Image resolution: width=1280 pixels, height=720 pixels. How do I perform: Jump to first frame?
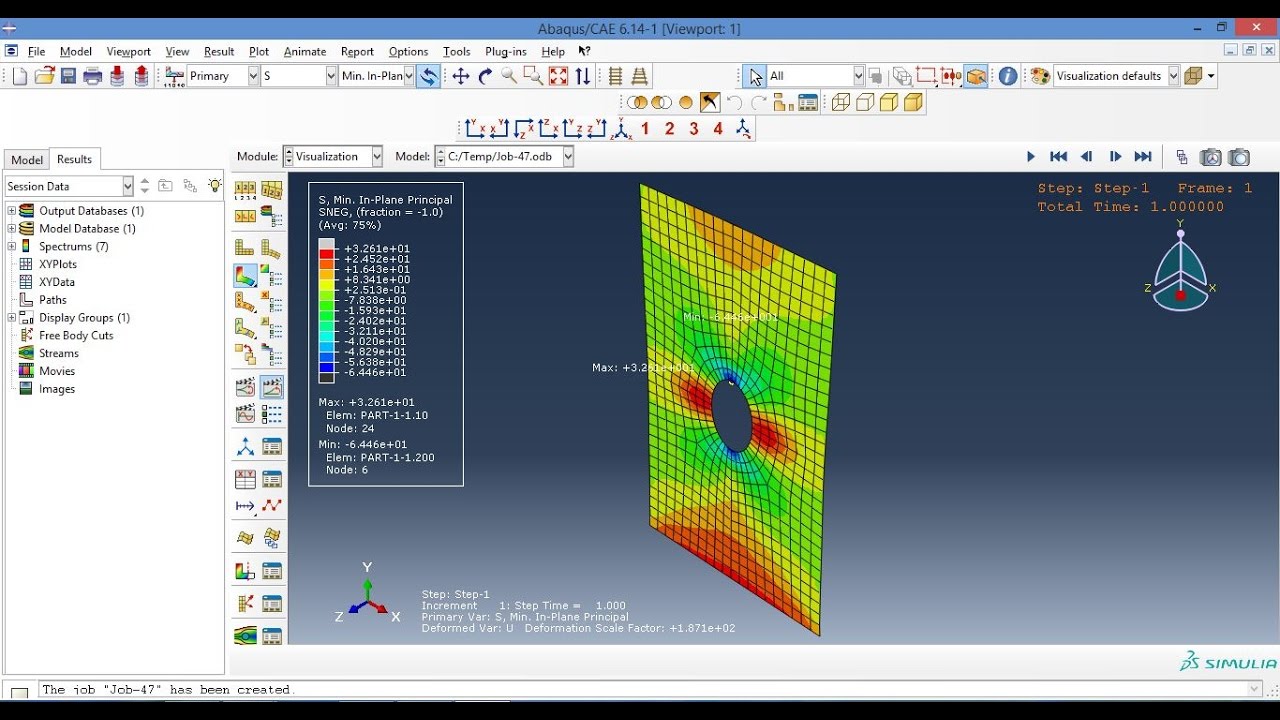pyautogui.click(x=1059, y=157)
